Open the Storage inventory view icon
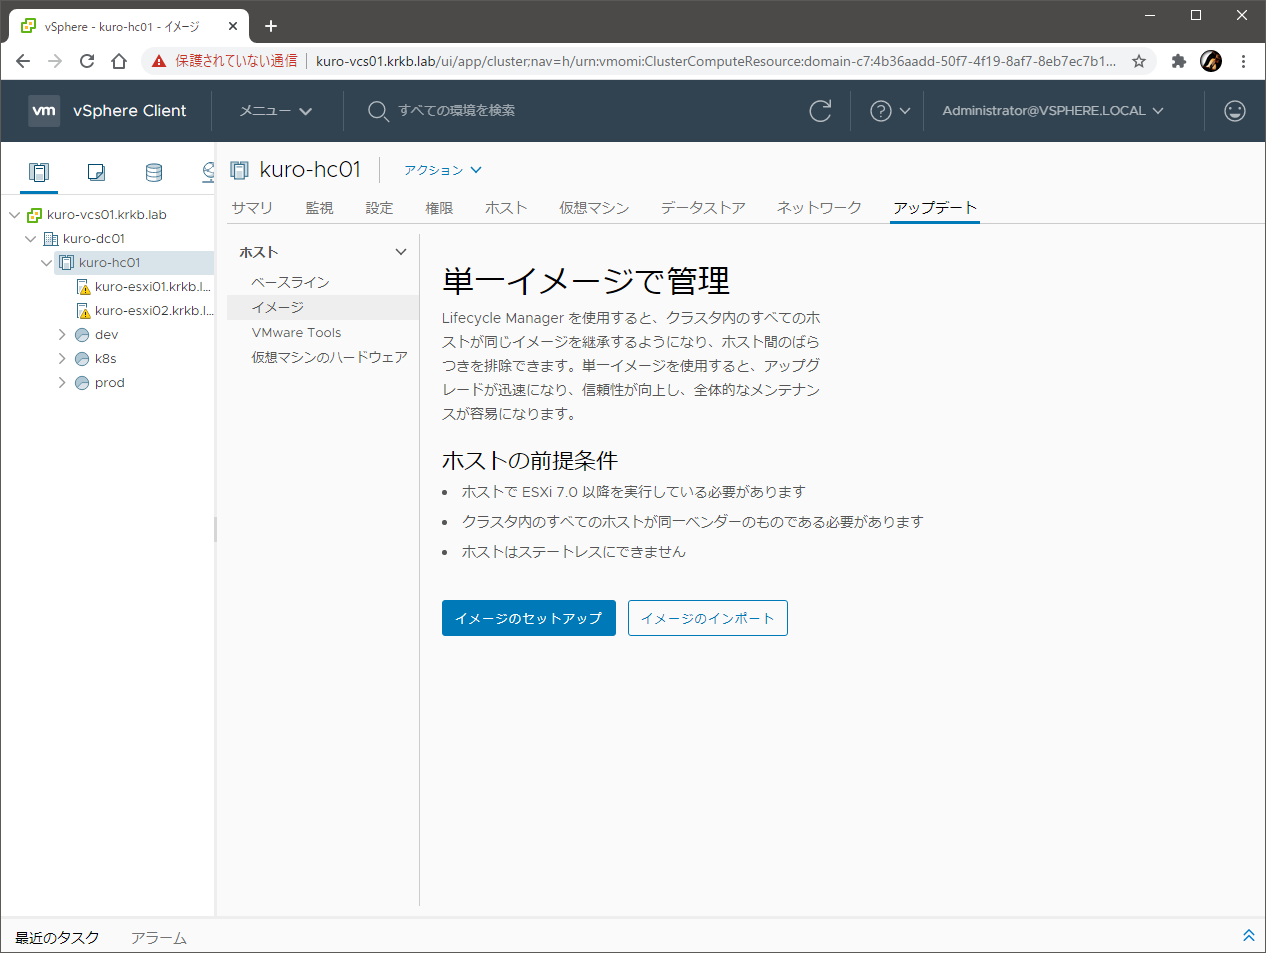Image resolution: width=1266 pixels, height=953 pixels. [154, 172]
